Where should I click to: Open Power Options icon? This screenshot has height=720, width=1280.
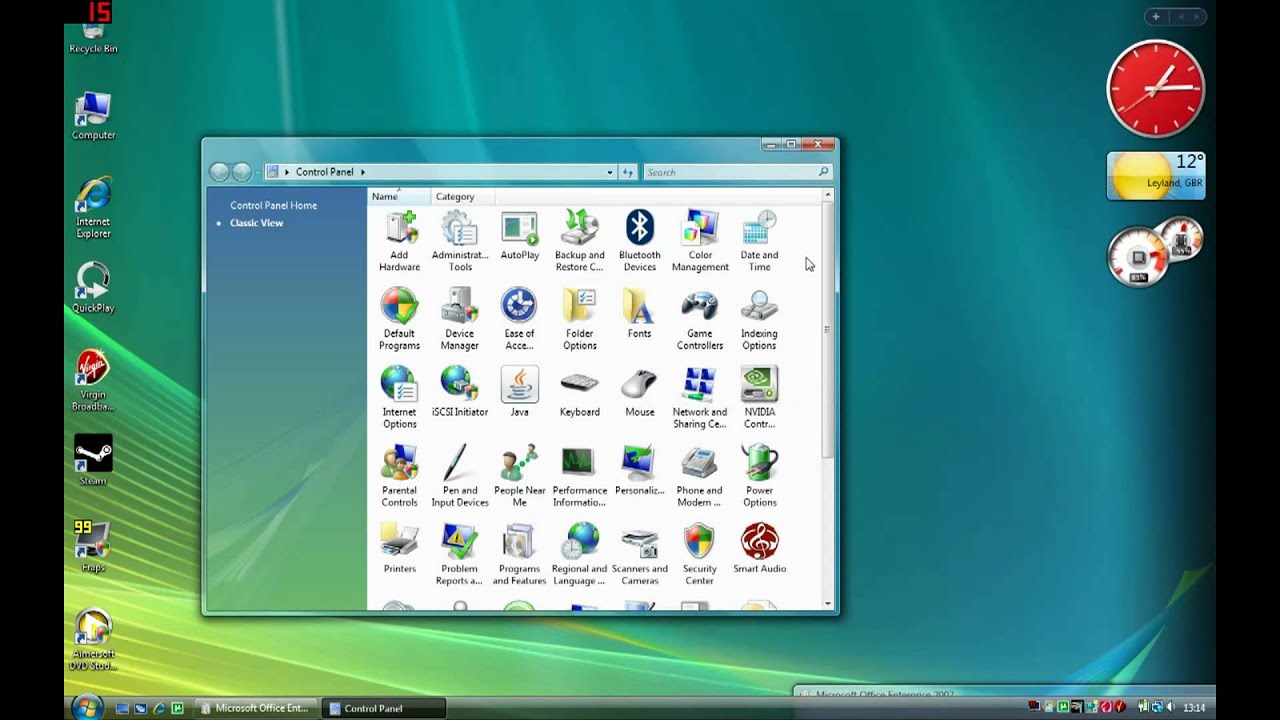(759, 465)
